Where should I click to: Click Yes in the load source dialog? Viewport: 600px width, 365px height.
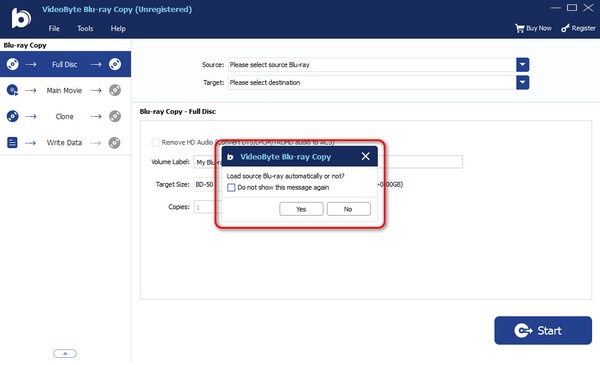(301, 209)
